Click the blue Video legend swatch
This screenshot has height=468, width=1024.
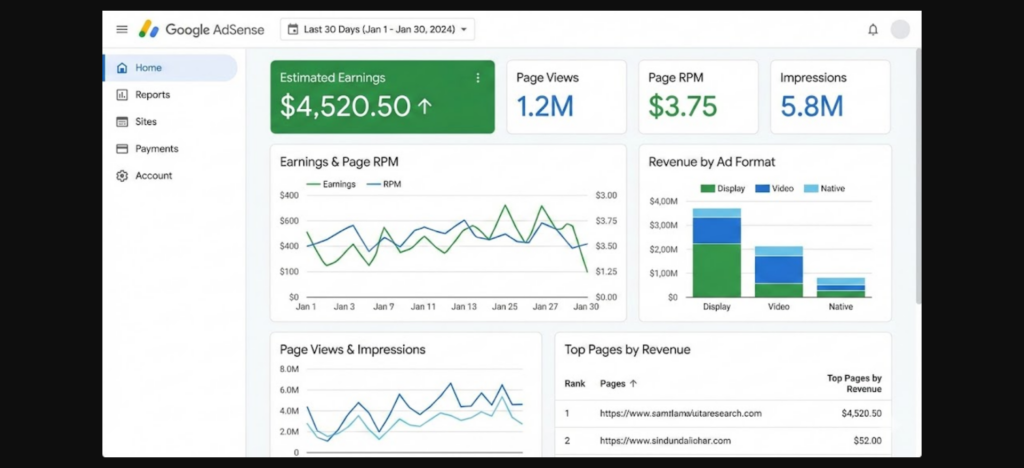(762, 189)
